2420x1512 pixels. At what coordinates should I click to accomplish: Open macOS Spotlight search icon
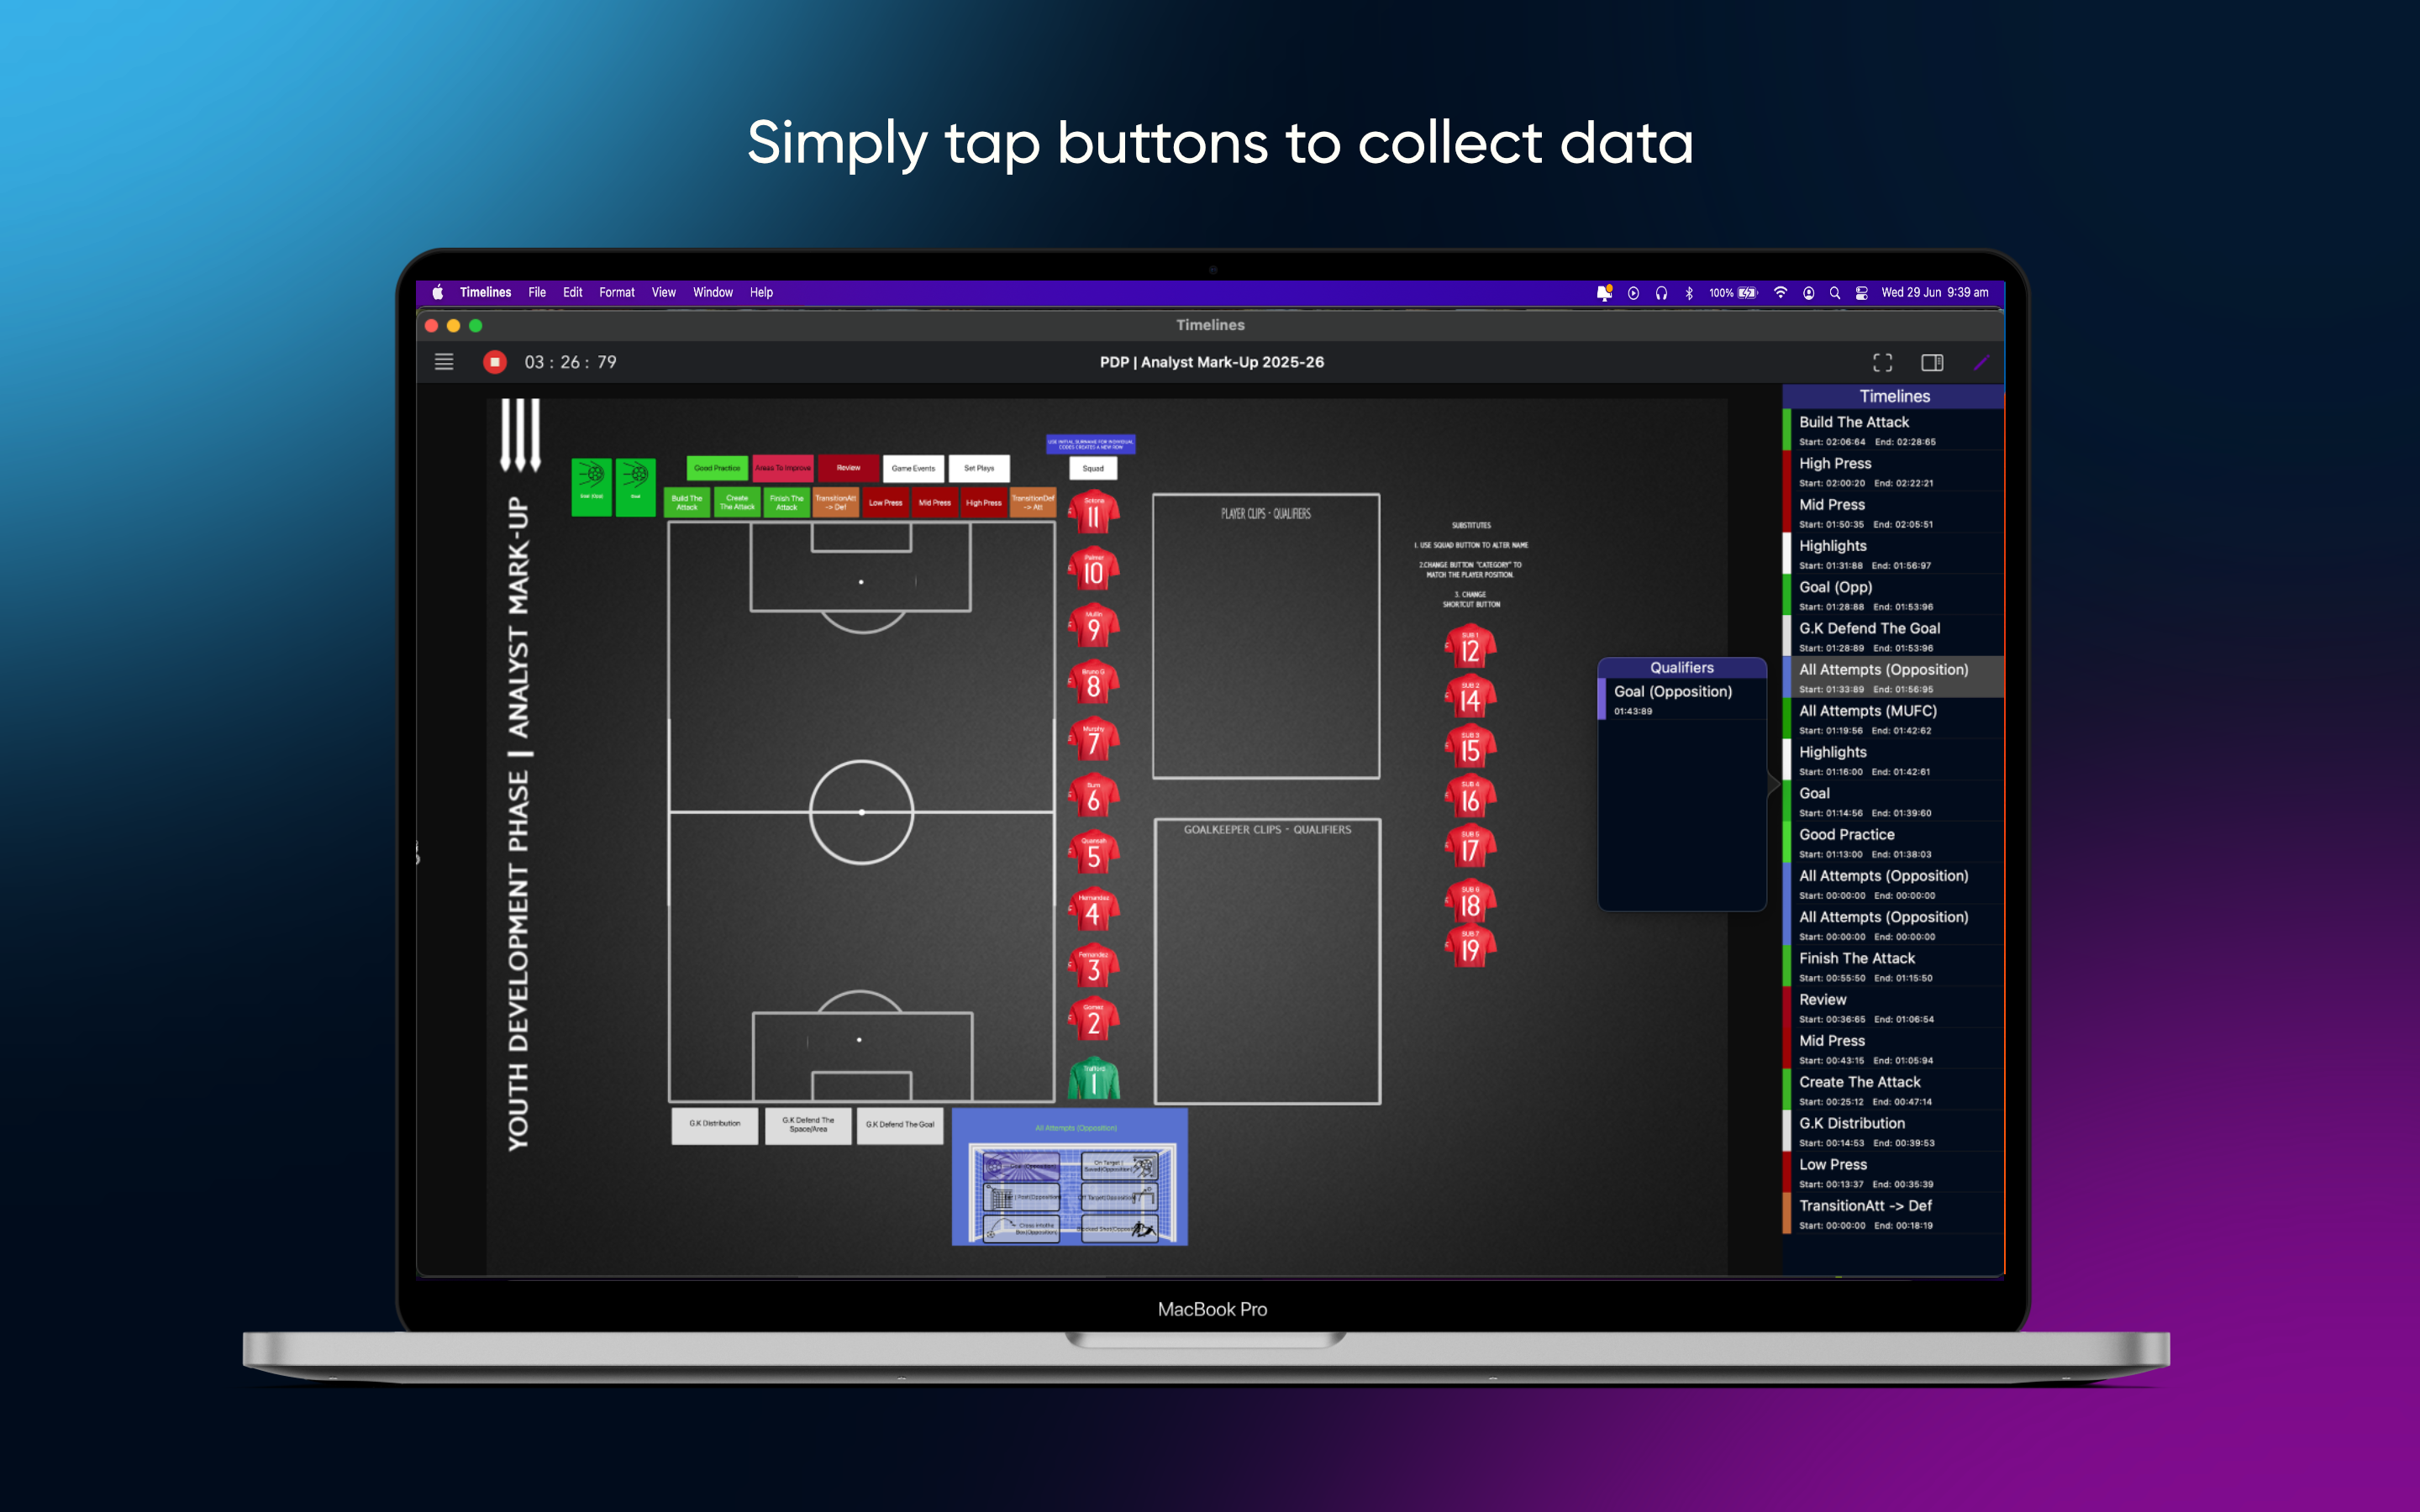click(1834, 292)
